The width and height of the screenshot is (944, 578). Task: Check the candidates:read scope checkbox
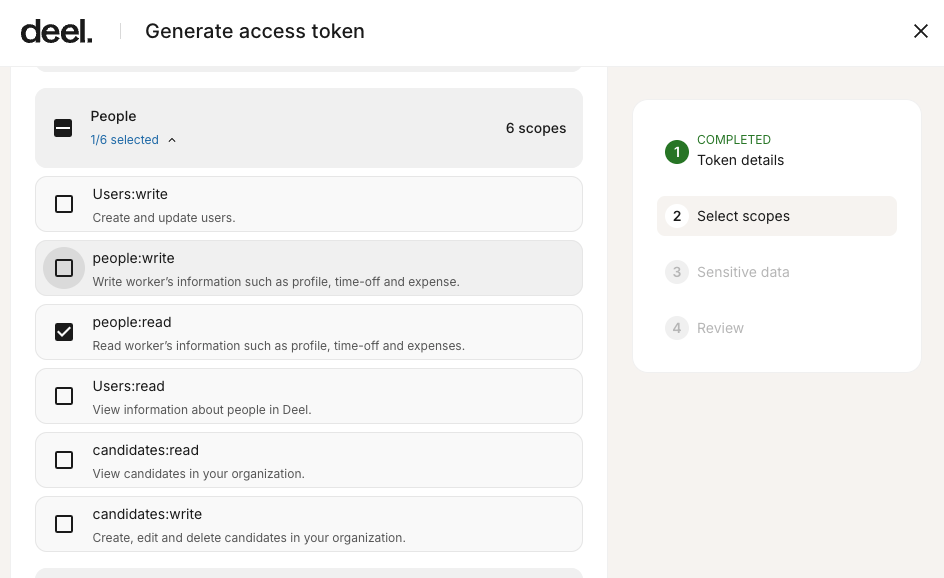coord(64,460)
